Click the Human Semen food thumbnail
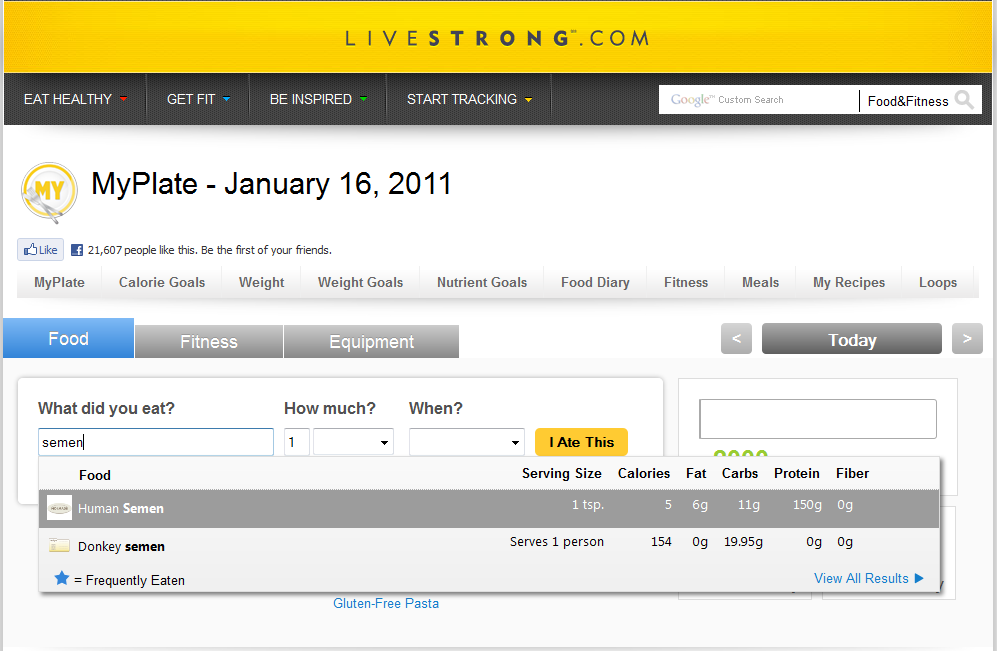 tap(59, 508)
